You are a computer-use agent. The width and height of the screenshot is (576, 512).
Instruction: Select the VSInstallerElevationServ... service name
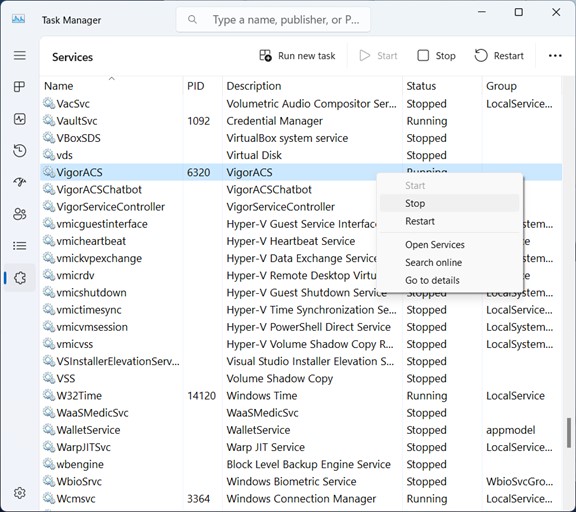point(118,361)
